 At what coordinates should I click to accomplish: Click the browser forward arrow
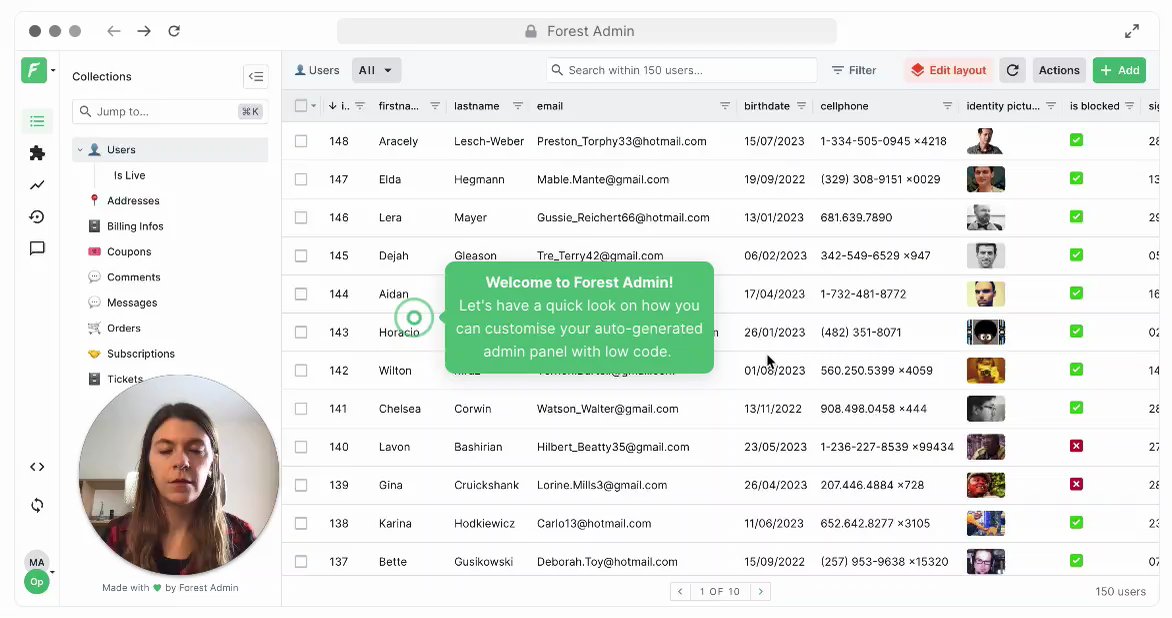pyautogui.click(x=144, y=31)
